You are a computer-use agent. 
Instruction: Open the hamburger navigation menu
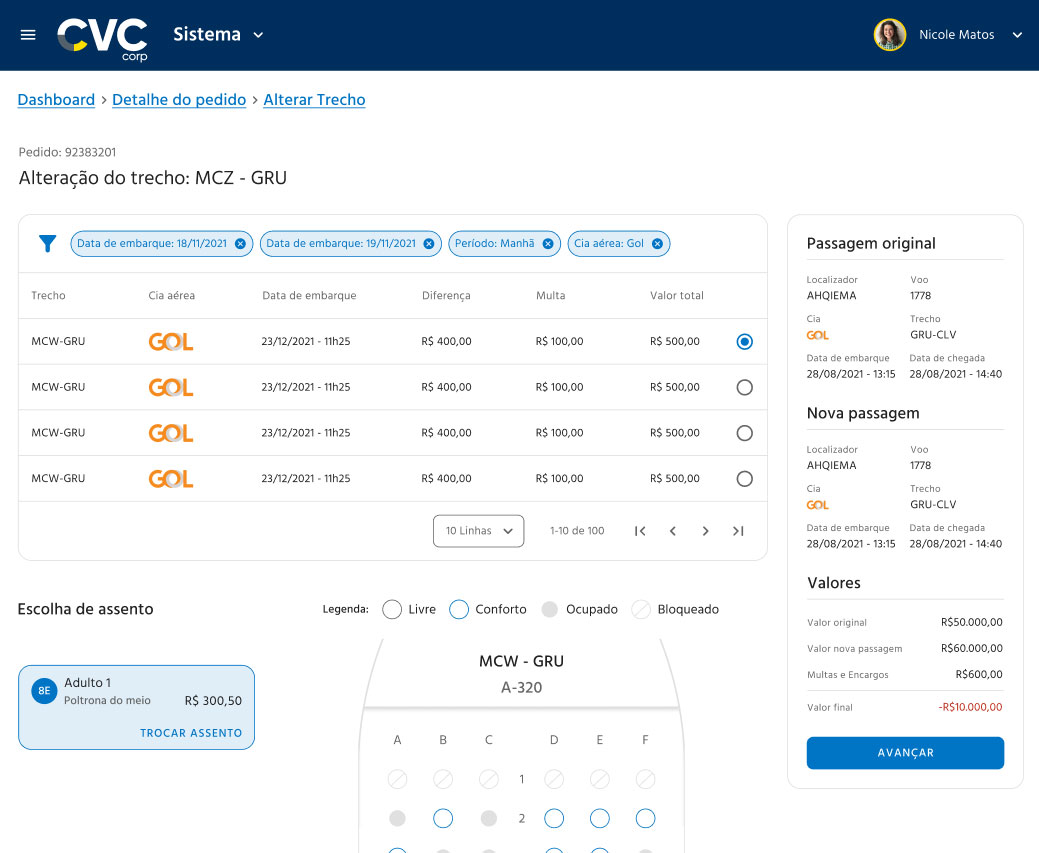tap(27, 34)
